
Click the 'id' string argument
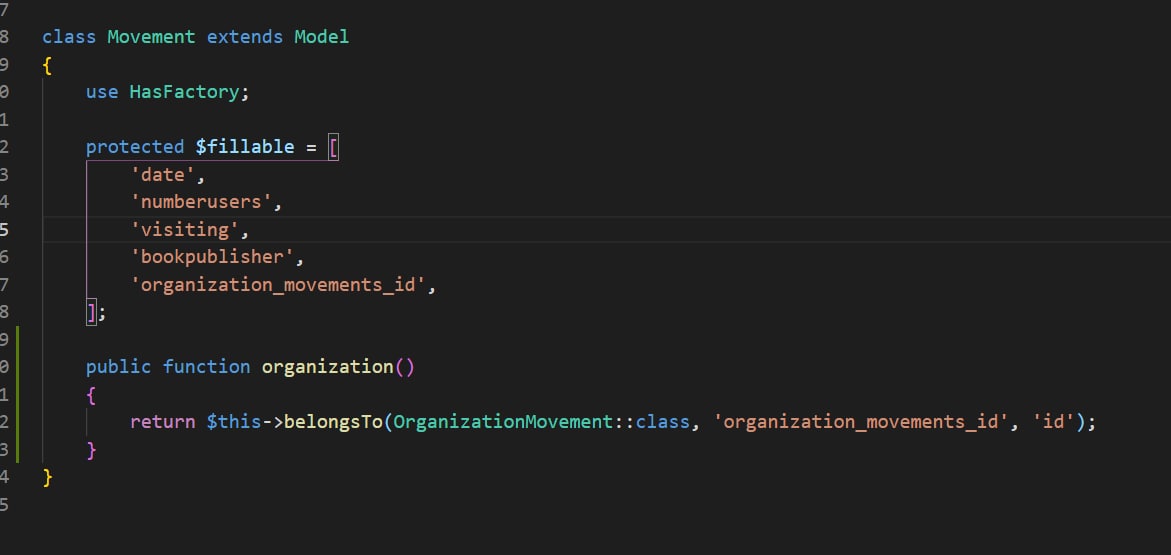coord(1052,422)
